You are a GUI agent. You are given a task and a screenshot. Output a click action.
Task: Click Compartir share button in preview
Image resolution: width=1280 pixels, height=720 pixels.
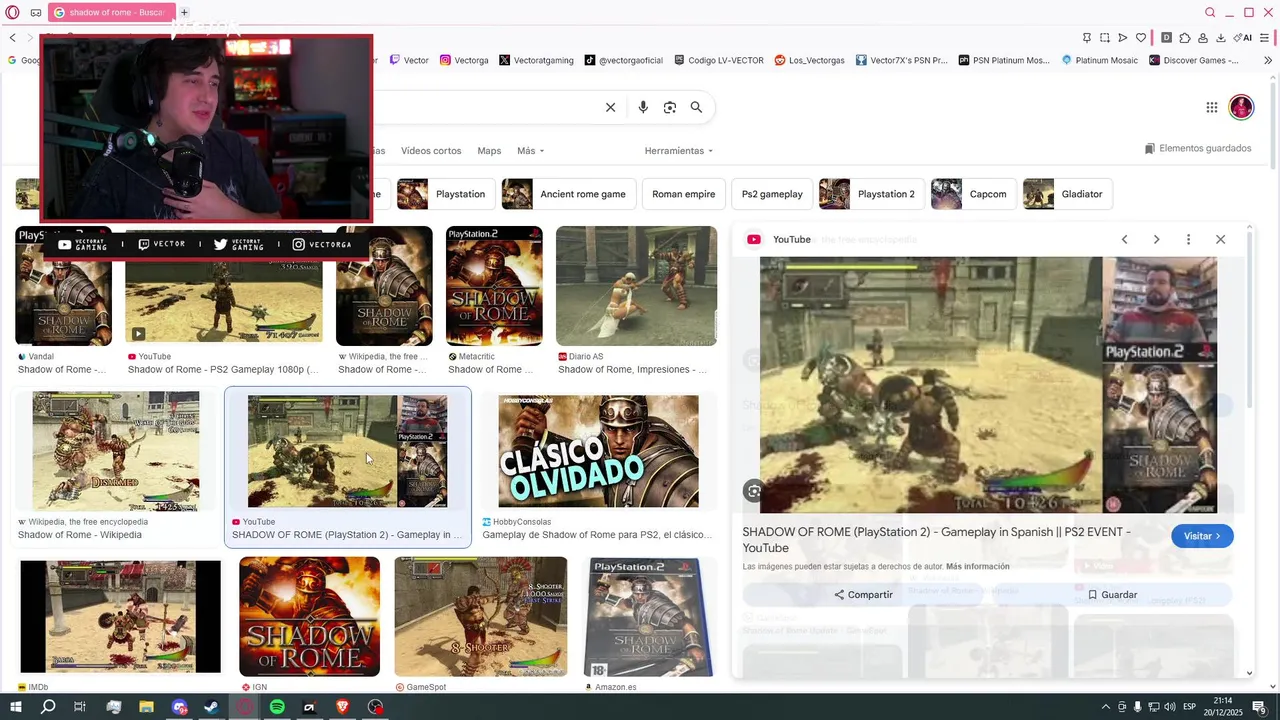pos(863,594)
